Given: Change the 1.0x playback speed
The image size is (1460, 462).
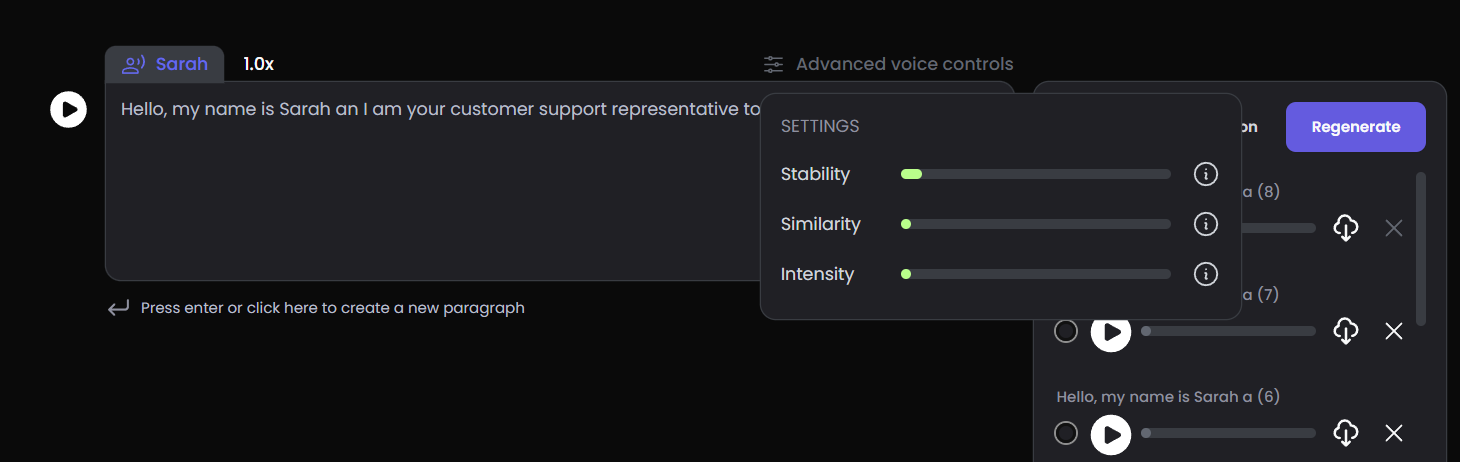Looking at the screenshot, I should click(258, 64).
